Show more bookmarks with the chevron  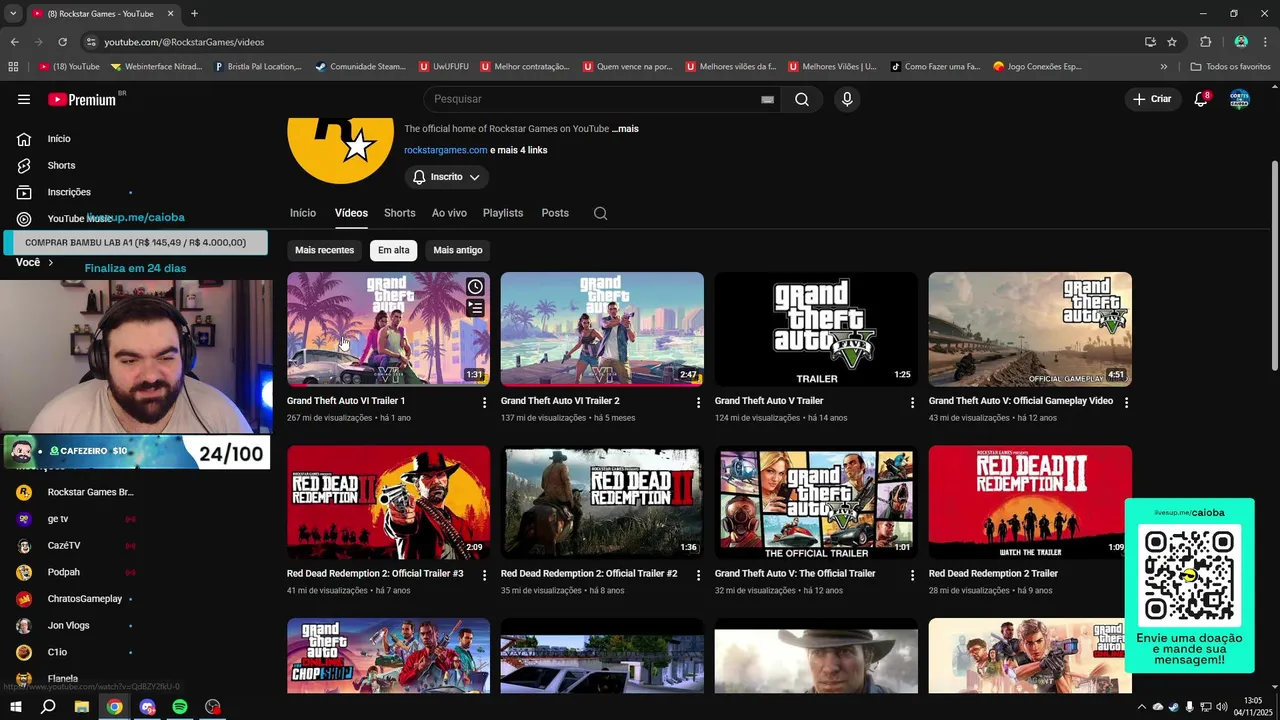pyautogui.click(x=1163, y=67)
